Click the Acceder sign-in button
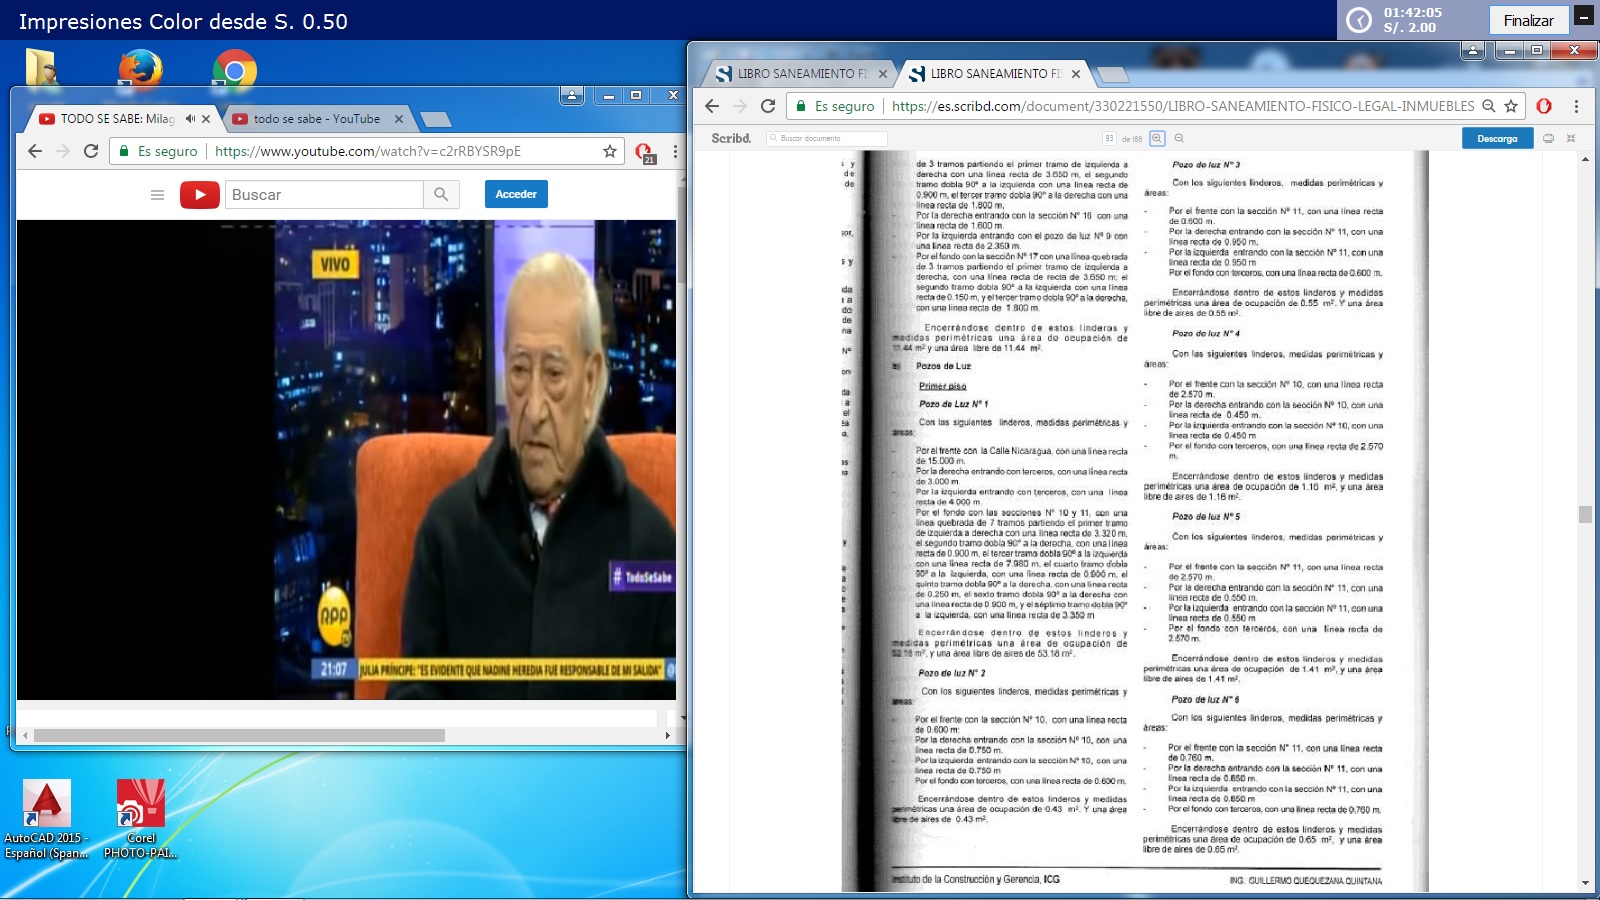The height and width of the screenshot is (900, 1600). [x=516, y=194]
